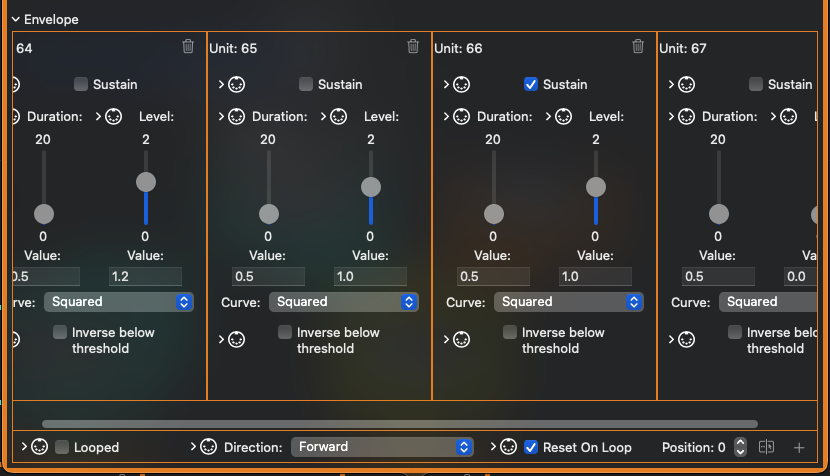Uncheck Reset On Loop

point(531,447)
